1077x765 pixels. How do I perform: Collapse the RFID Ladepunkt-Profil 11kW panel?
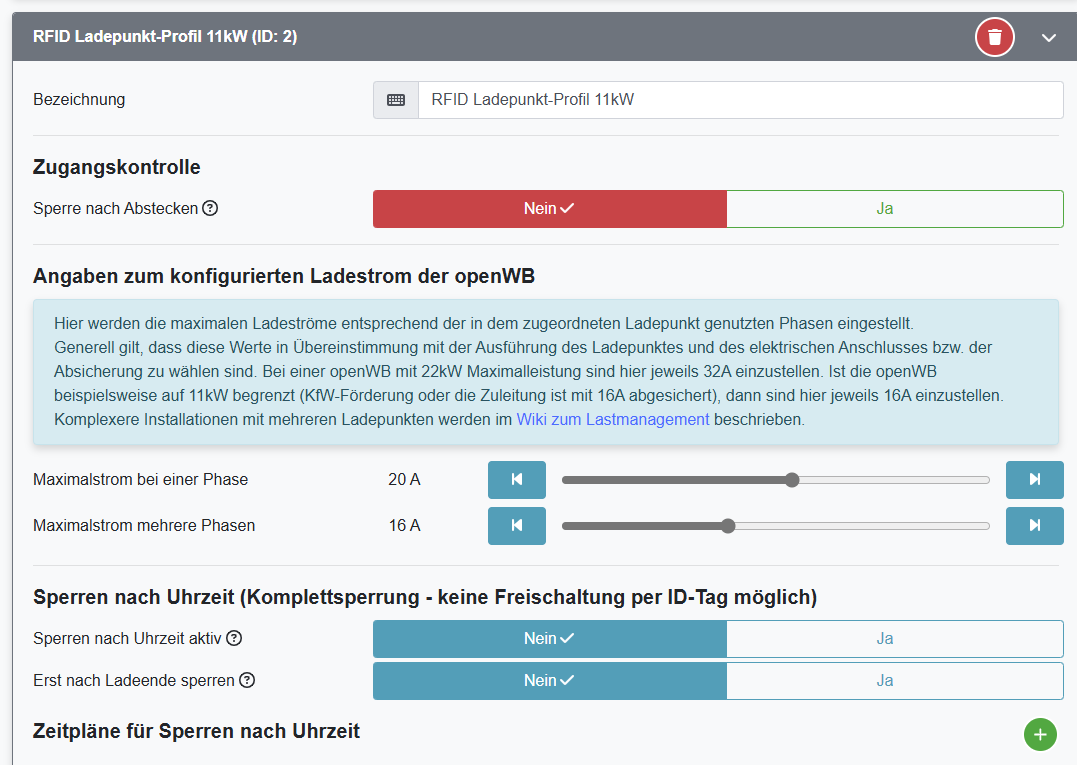(1048, 38)
